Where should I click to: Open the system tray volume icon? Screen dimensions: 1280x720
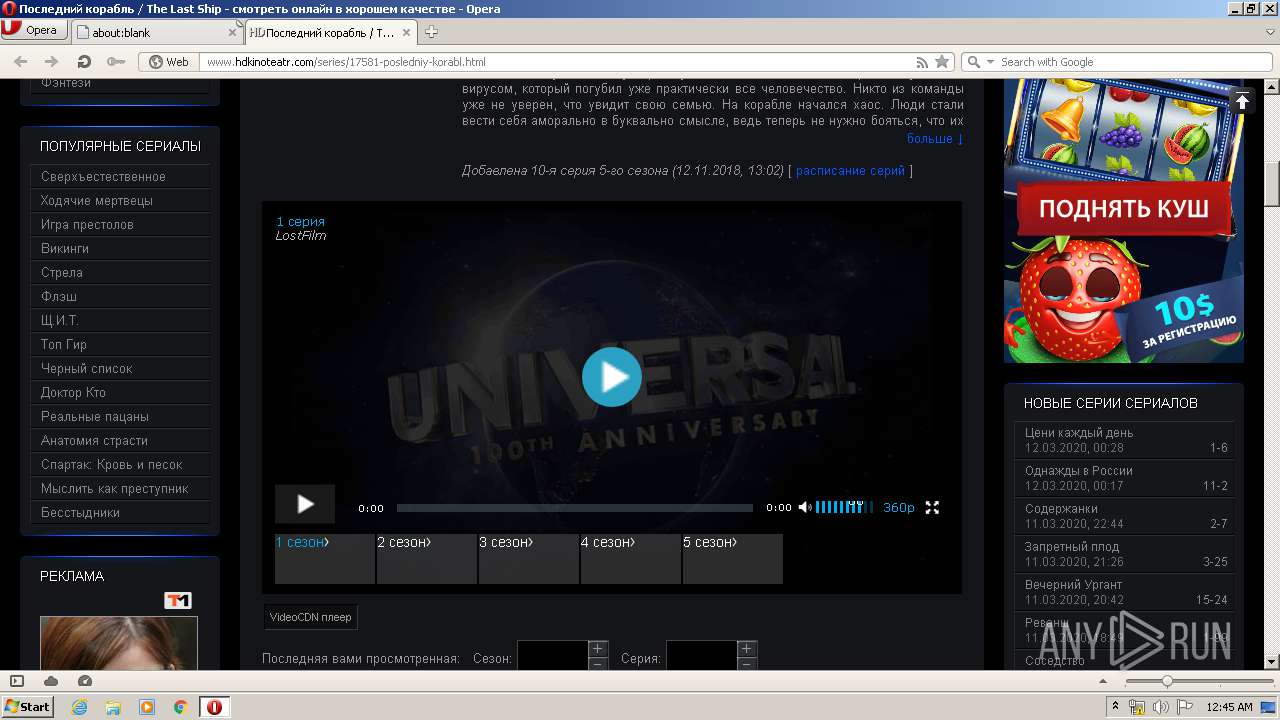(x=1160, y=707)
